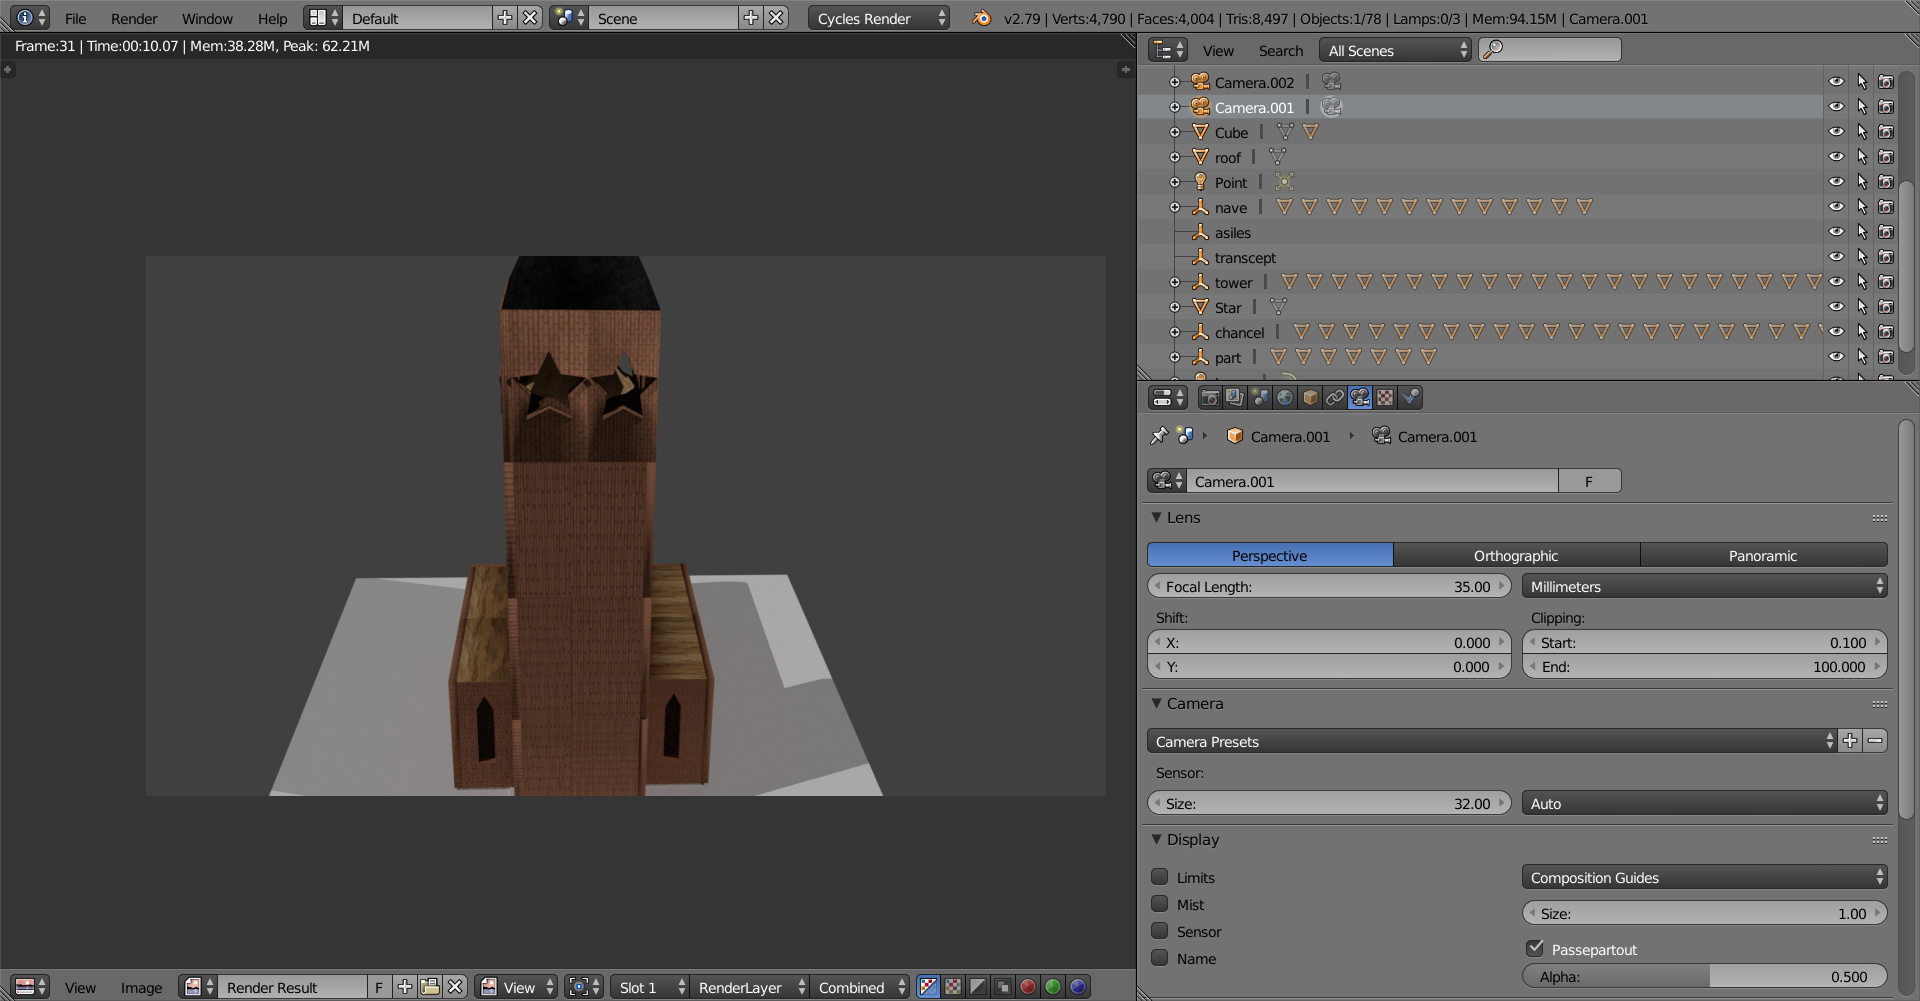This screenshot has height=1001, width=1920.
Task: Click the pin icon in properties breadcrumb
Action: click(x=1159, y=436)
